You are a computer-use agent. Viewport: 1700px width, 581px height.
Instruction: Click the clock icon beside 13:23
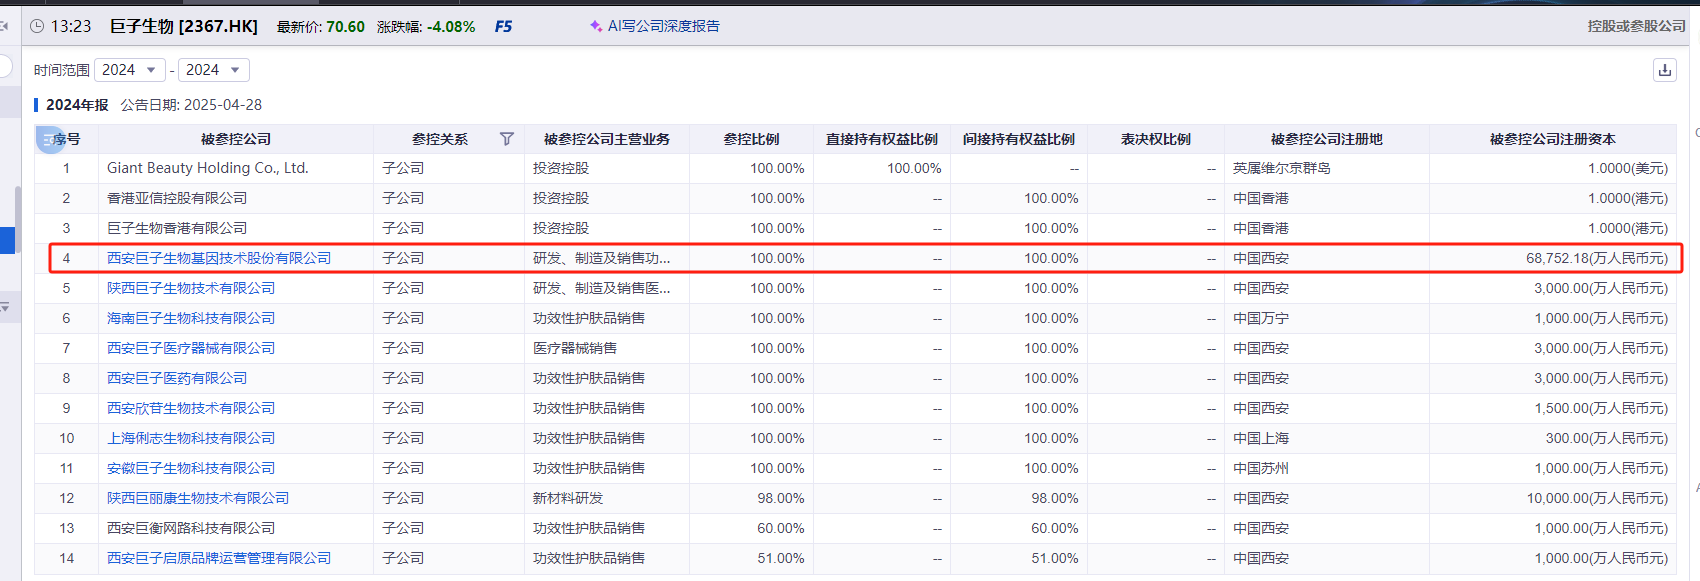(37, 26)
